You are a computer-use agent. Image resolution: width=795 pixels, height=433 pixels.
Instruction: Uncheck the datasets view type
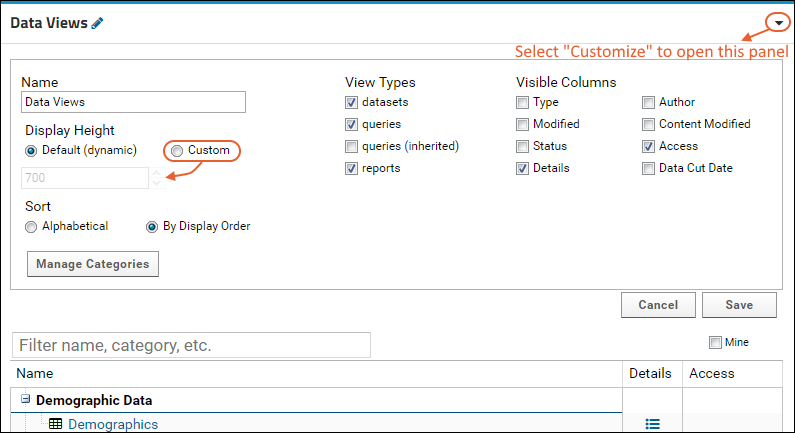click(351, 102)
